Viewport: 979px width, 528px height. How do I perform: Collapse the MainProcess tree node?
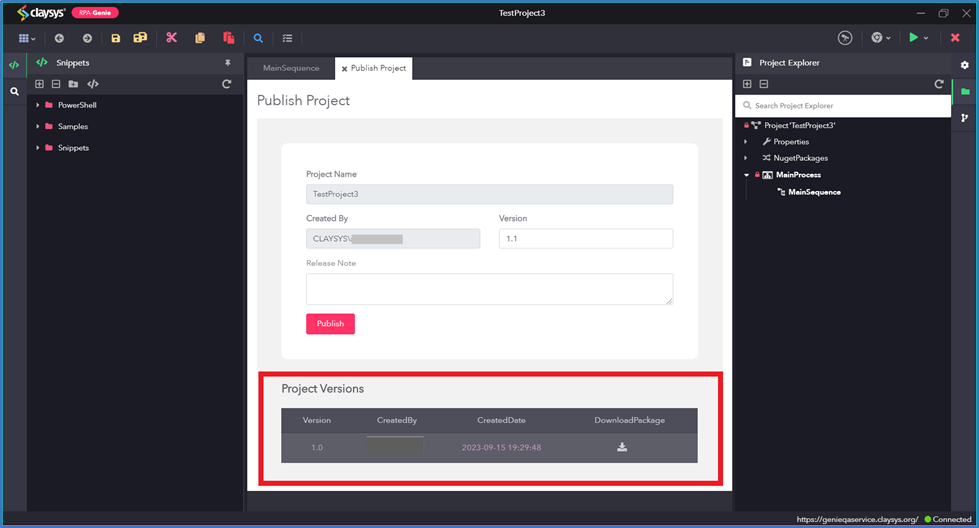tap(746, 175)
